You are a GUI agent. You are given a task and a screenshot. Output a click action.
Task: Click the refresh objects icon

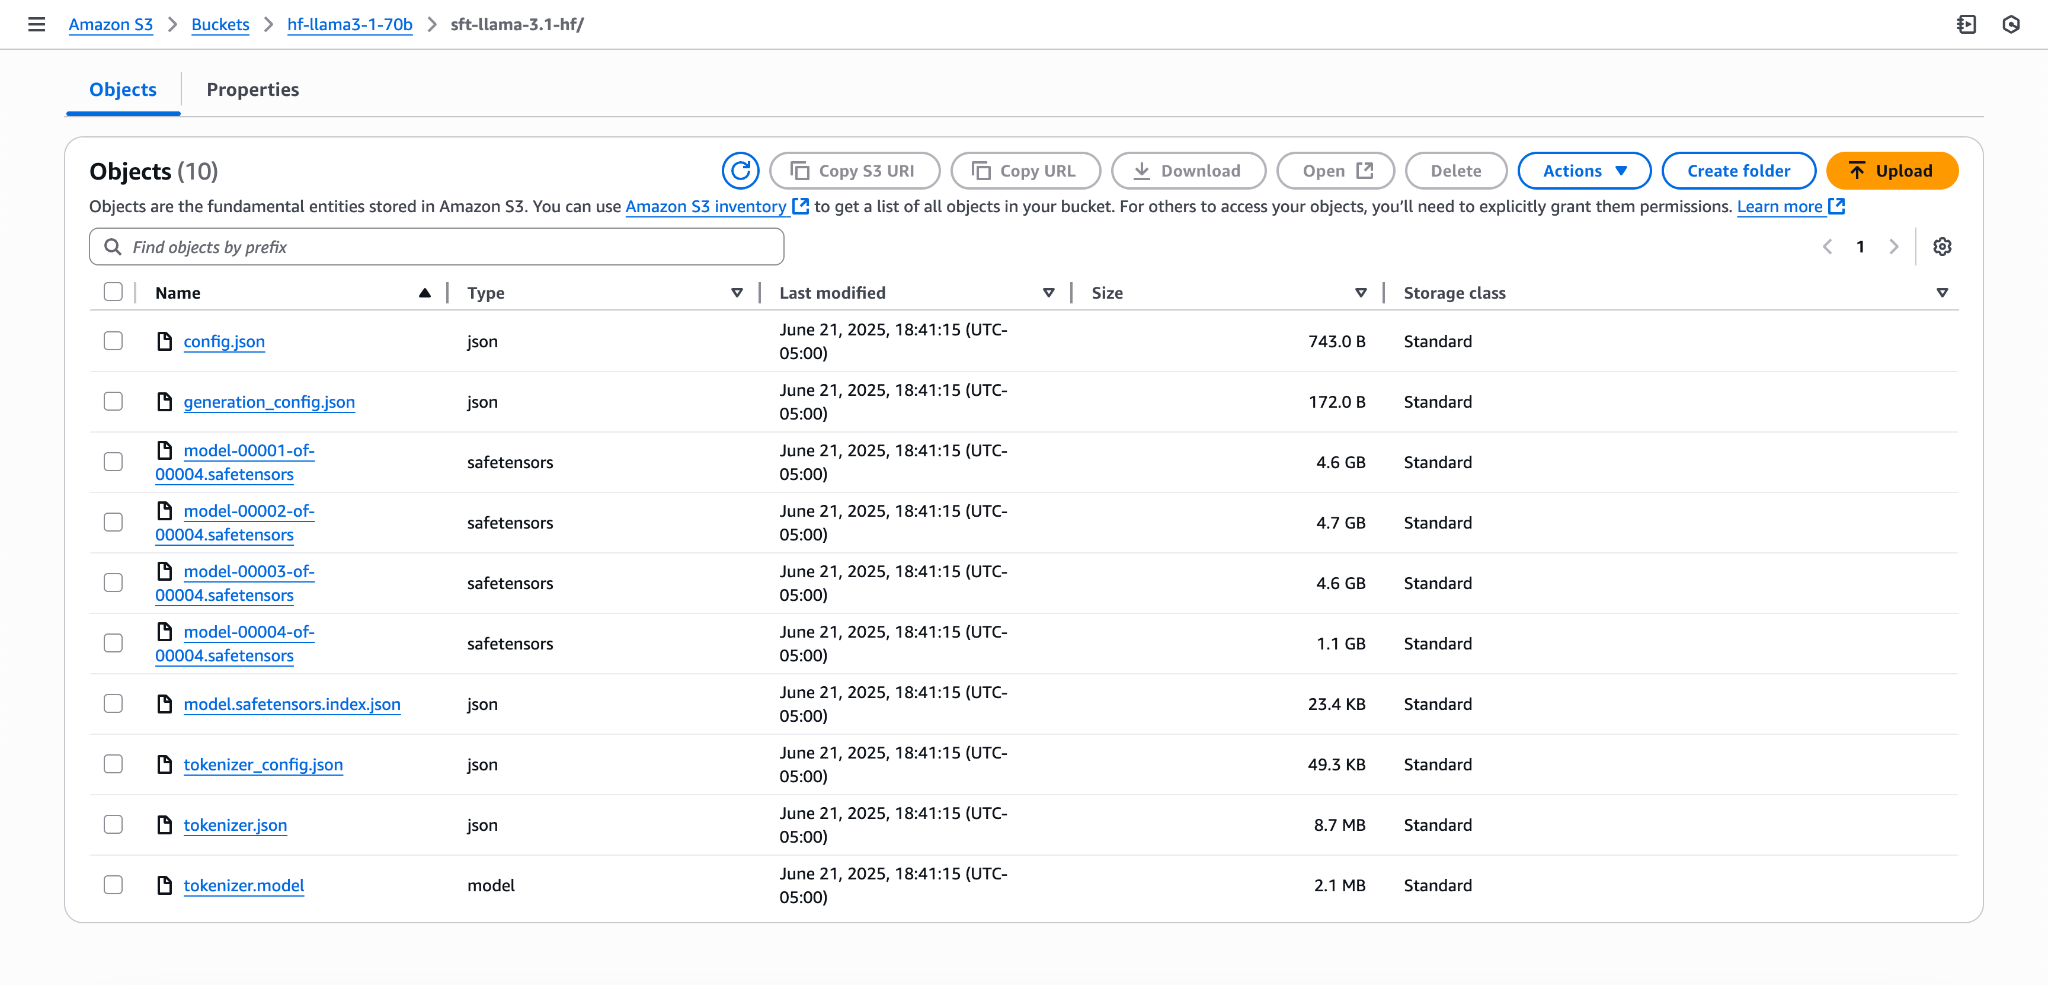[740, 171]
